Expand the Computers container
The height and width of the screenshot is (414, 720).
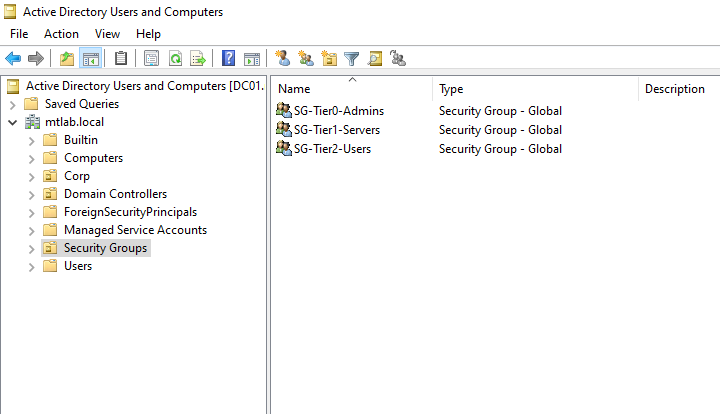click(x=31, y=159)
